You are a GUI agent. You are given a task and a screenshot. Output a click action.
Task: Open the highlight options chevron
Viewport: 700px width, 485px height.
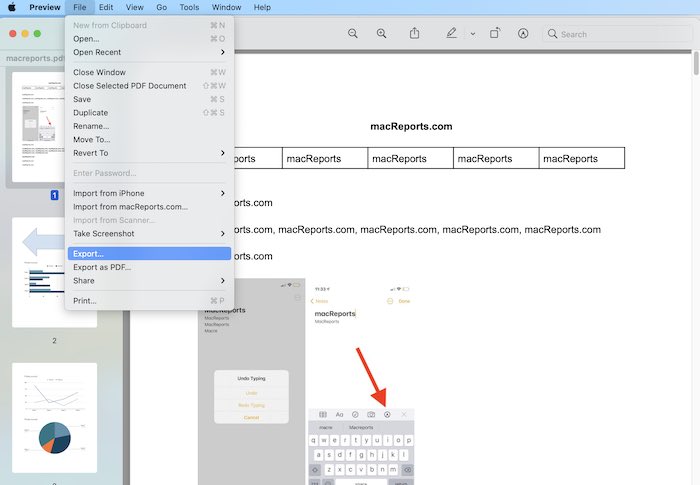pyautogui.click(x=473, y=34)
